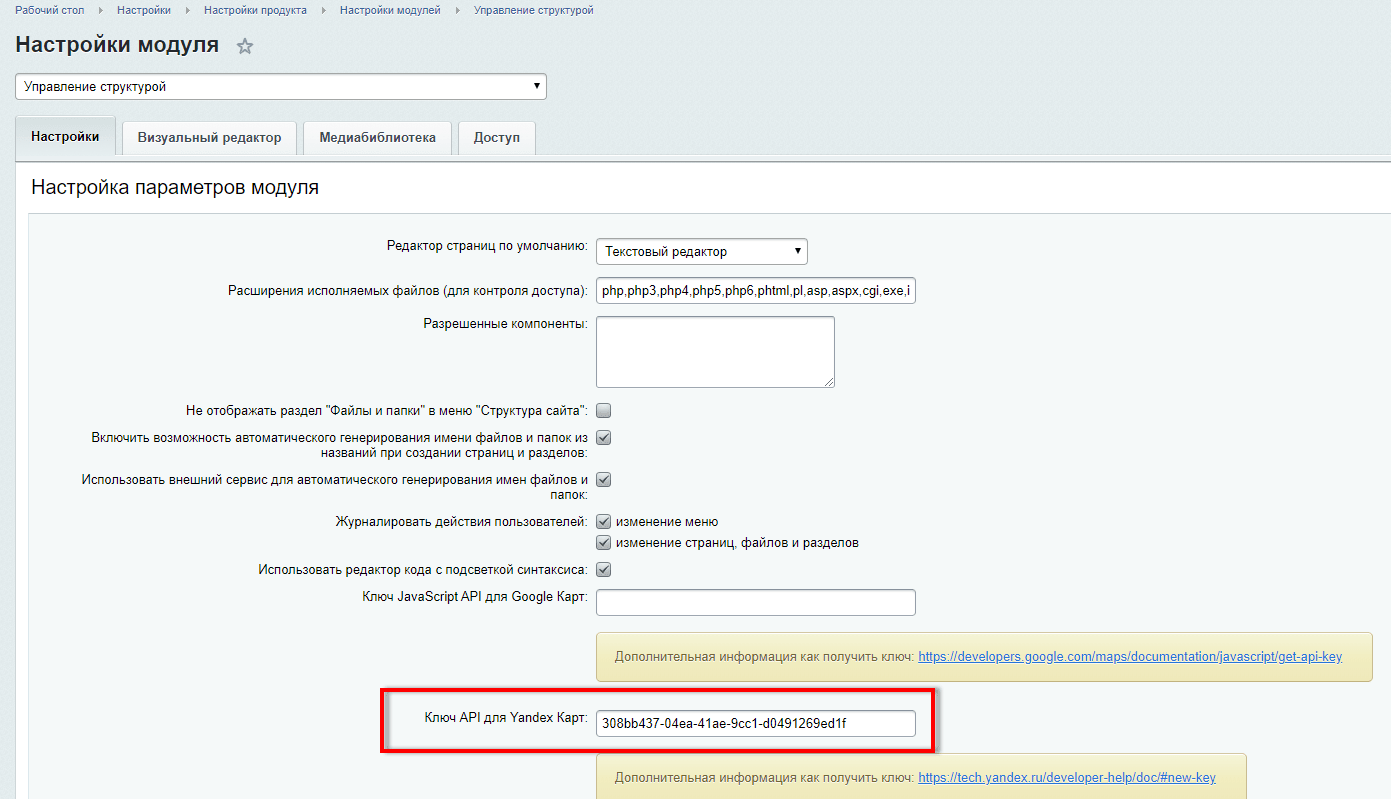Open Yandex developer-help new-key link
Screen dimensions: 1391x799
pos(1066,777)
